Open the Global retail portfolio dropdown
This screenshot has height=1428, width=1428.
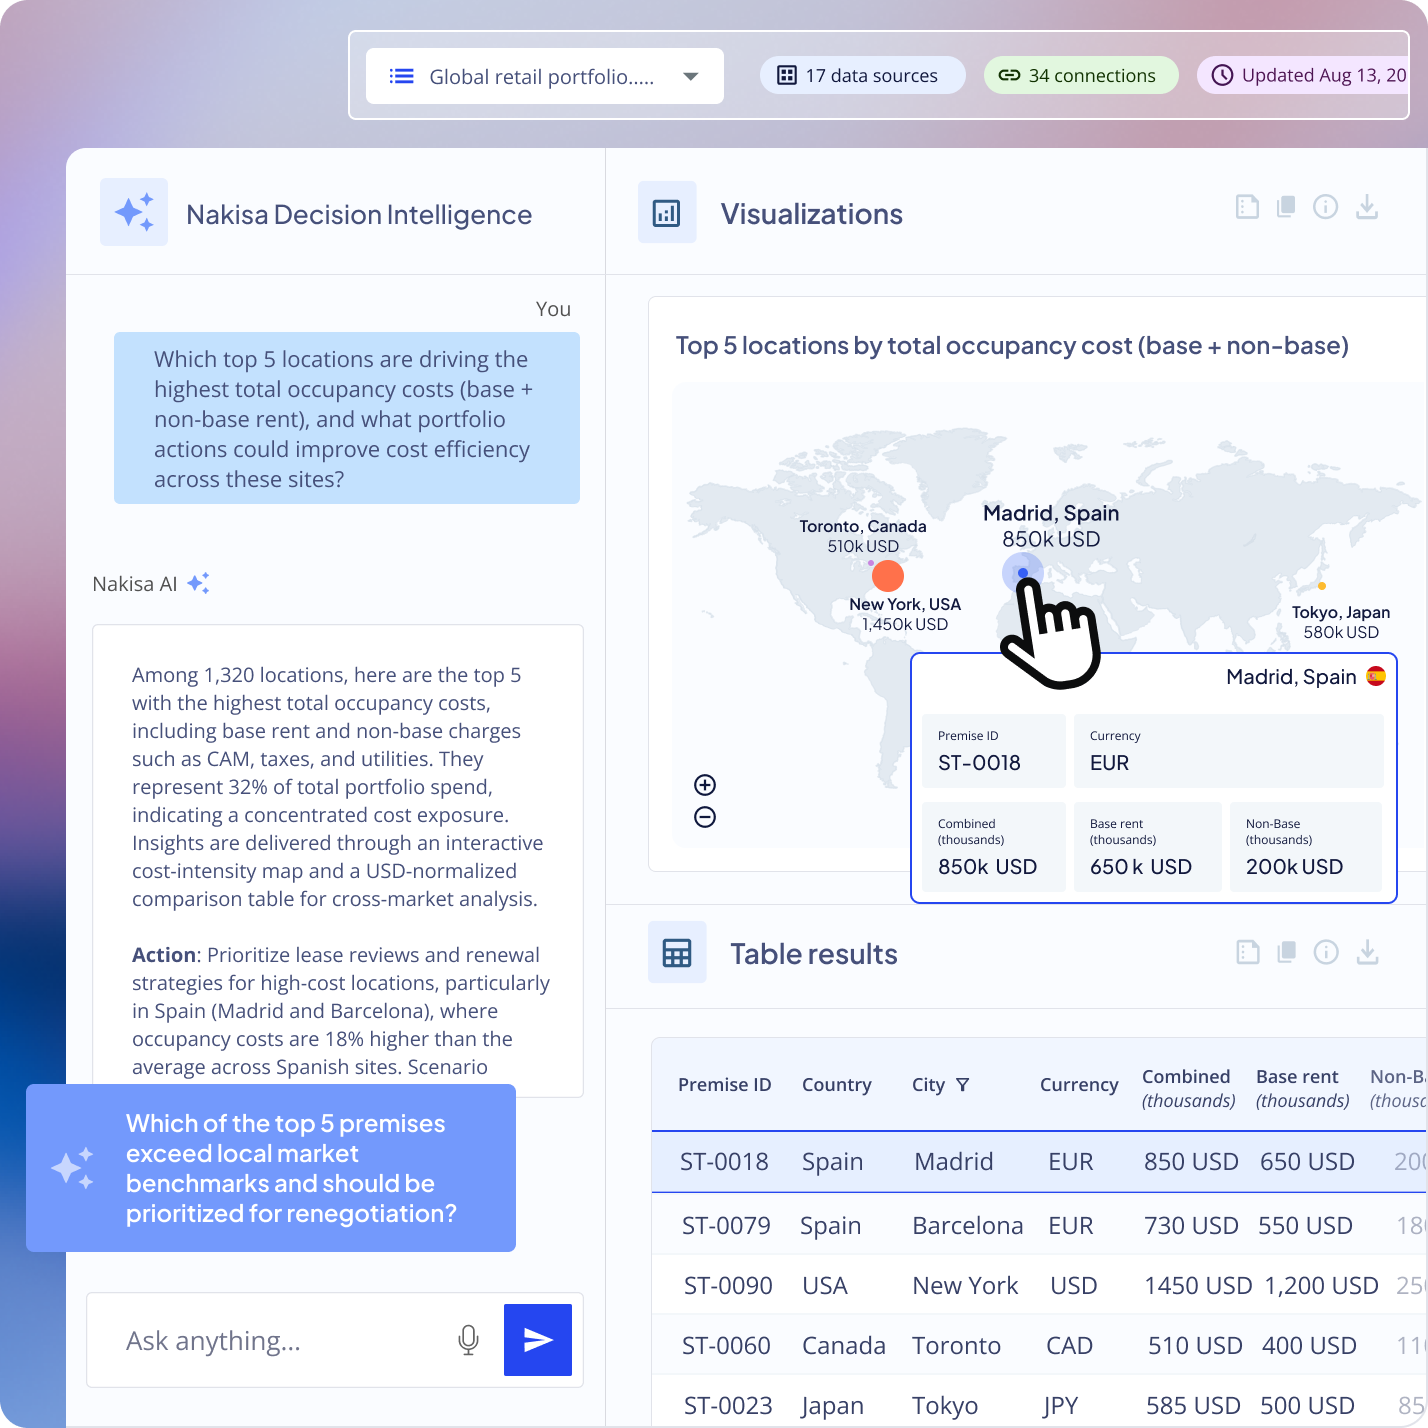pos(690,75)
